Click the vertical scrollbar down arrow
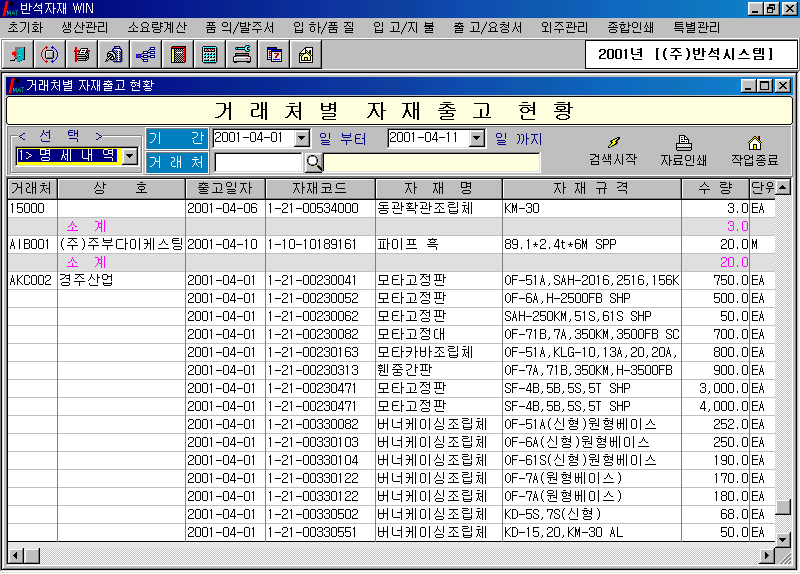The width and height of the screenshot is (800, 574). click(x=784, y=539)
